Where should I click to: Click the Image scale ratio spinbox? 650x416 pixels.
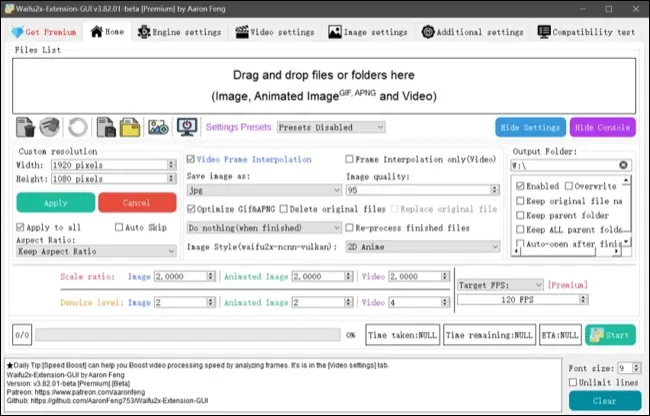pyautogui.click(x=184, y=276)
